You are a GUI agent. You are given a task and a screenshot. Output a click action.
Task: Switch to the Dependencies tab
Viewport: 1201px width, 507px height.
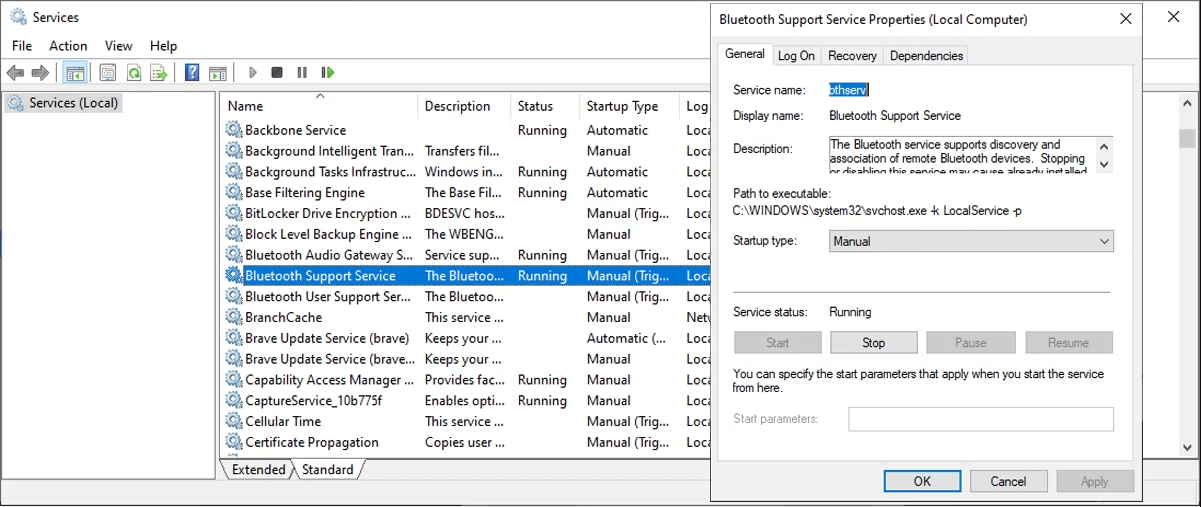point(926,56)
